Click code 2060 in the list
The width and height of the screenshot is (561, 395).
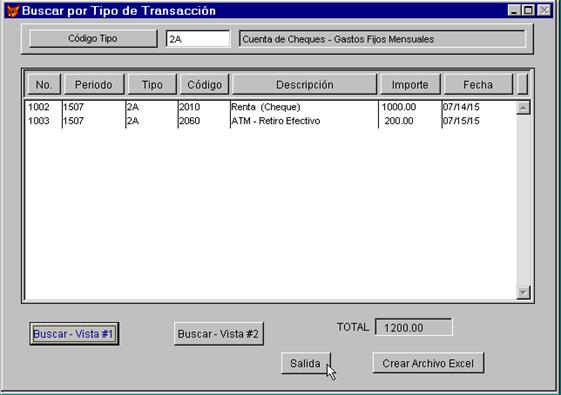pos(190,121)
